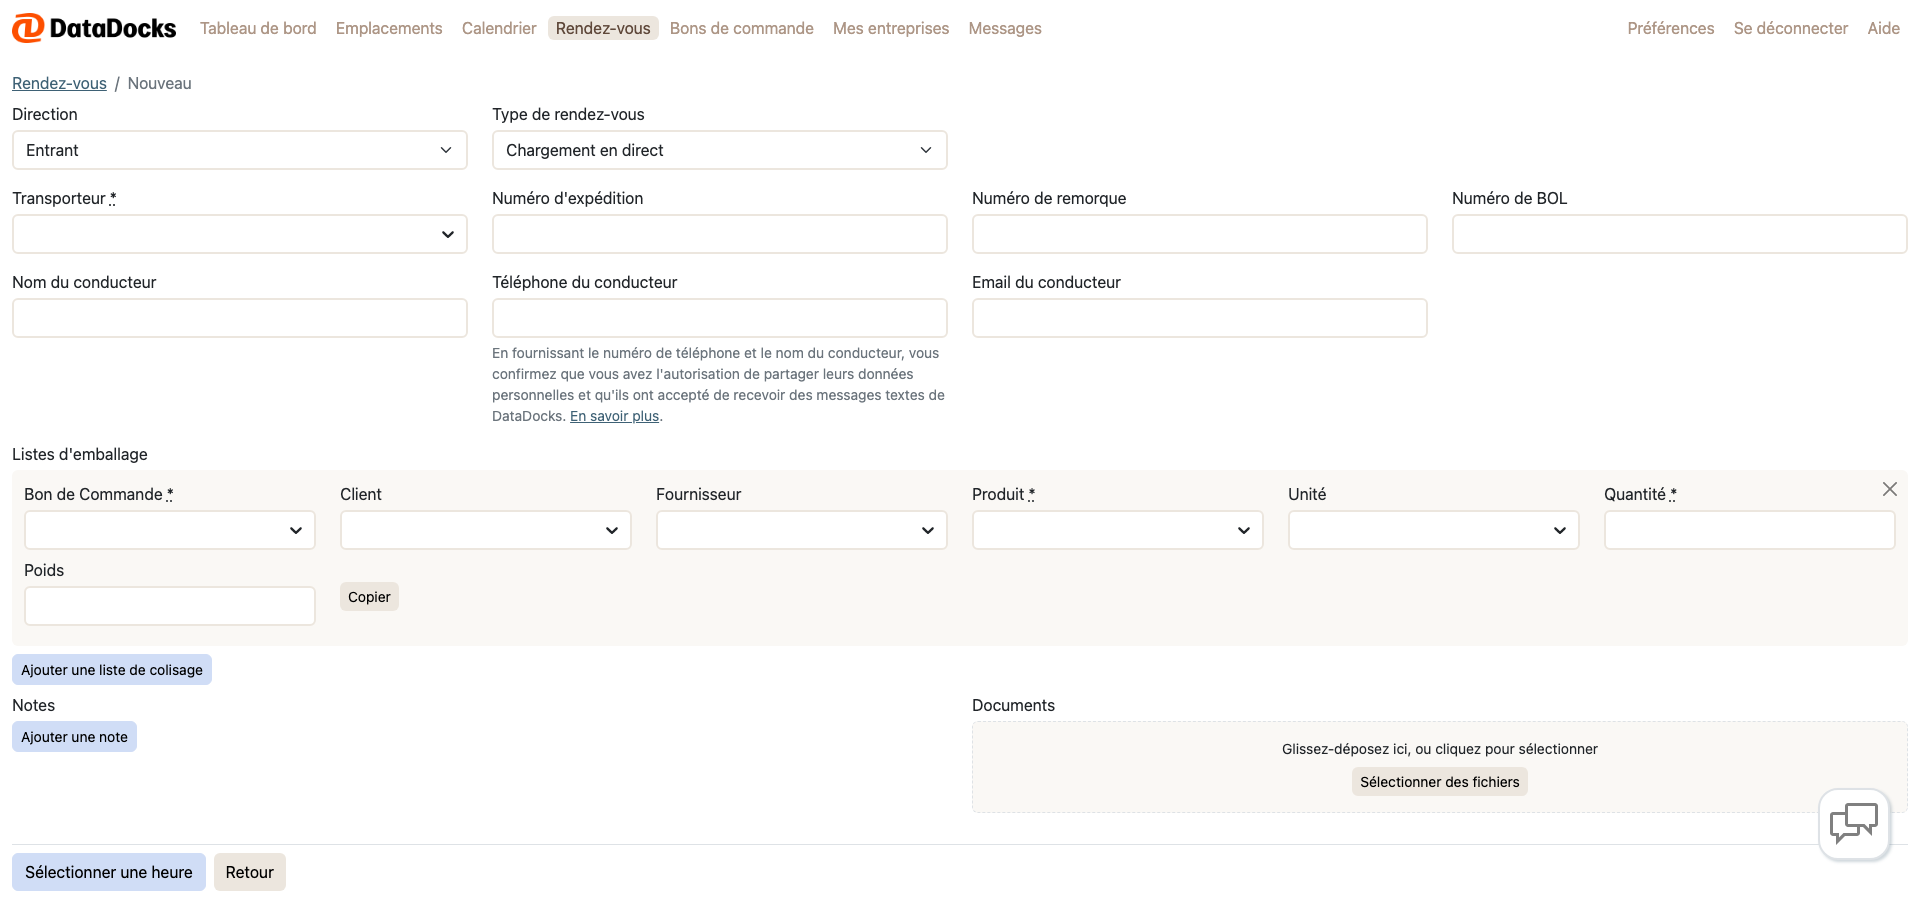Click the documents drag-and-drop zone text
Viewport: 1920px width, 900px height.
pos(1440,749)
